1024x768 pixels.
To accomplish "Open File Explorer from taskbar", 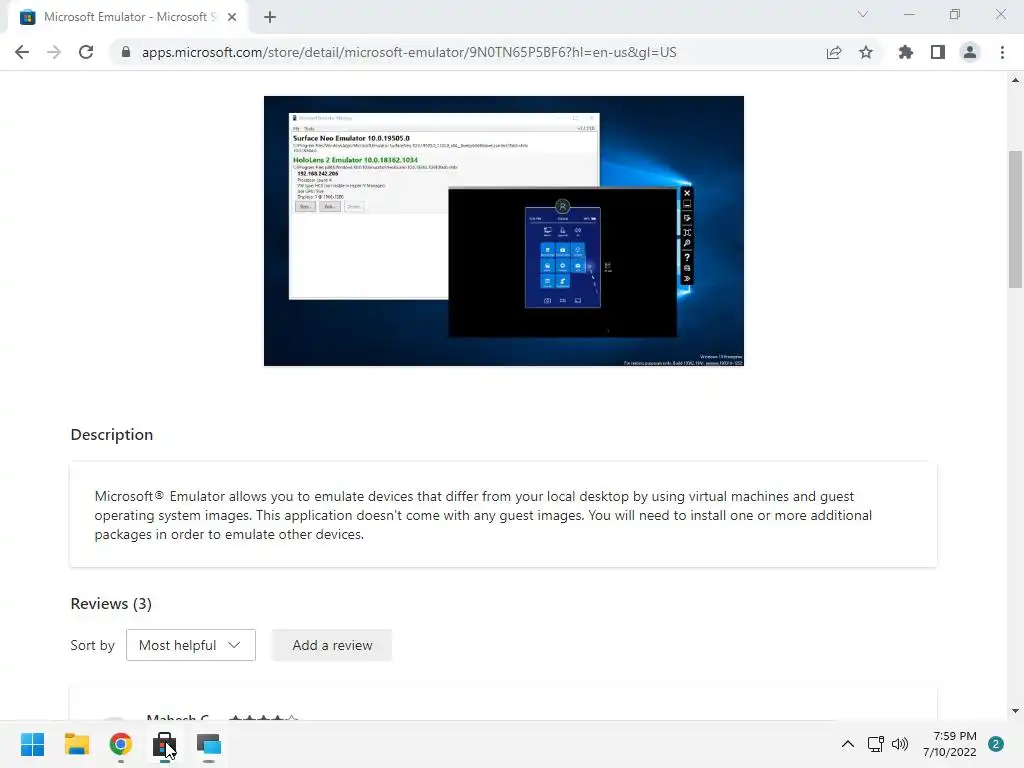I will click(76, 744).
